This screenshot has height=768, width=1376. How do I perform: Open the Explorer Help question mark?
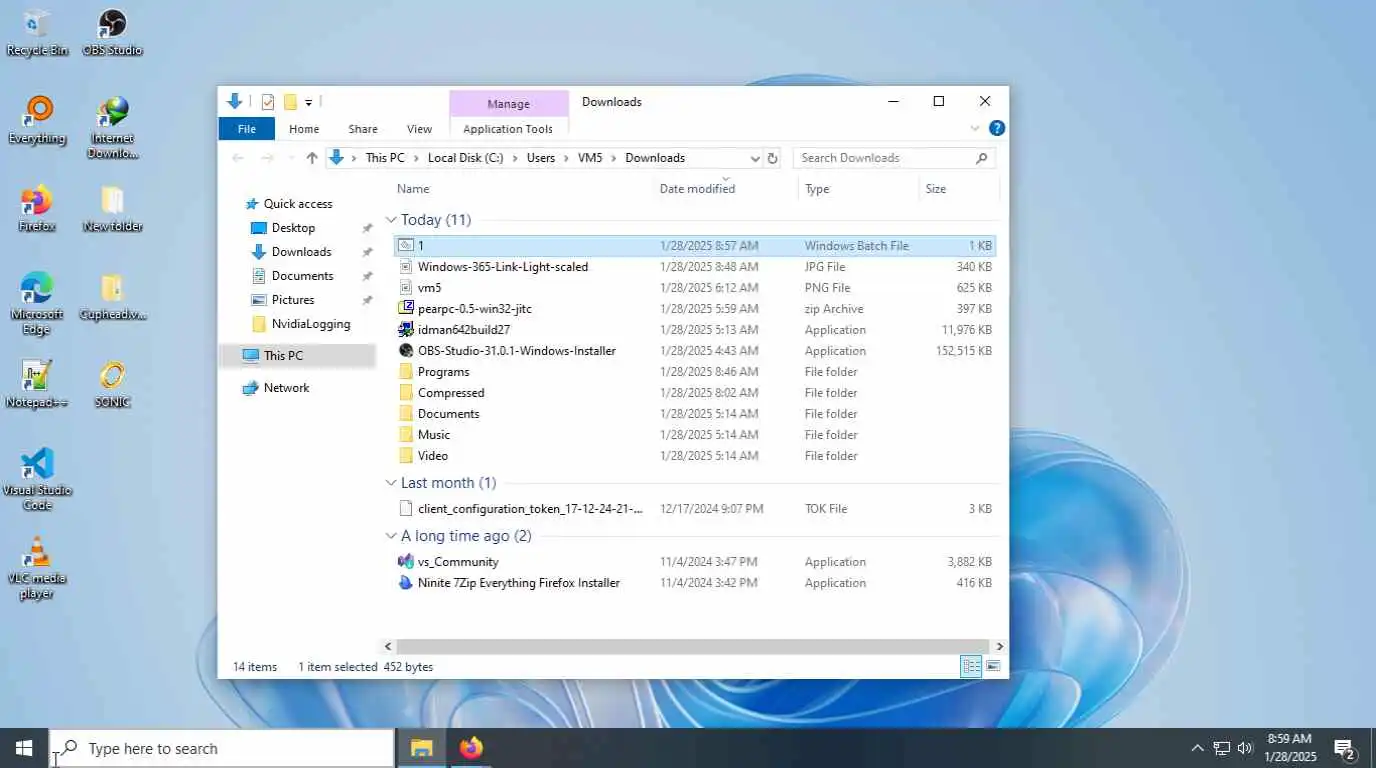pyautogui.click(x=996, y=128)
